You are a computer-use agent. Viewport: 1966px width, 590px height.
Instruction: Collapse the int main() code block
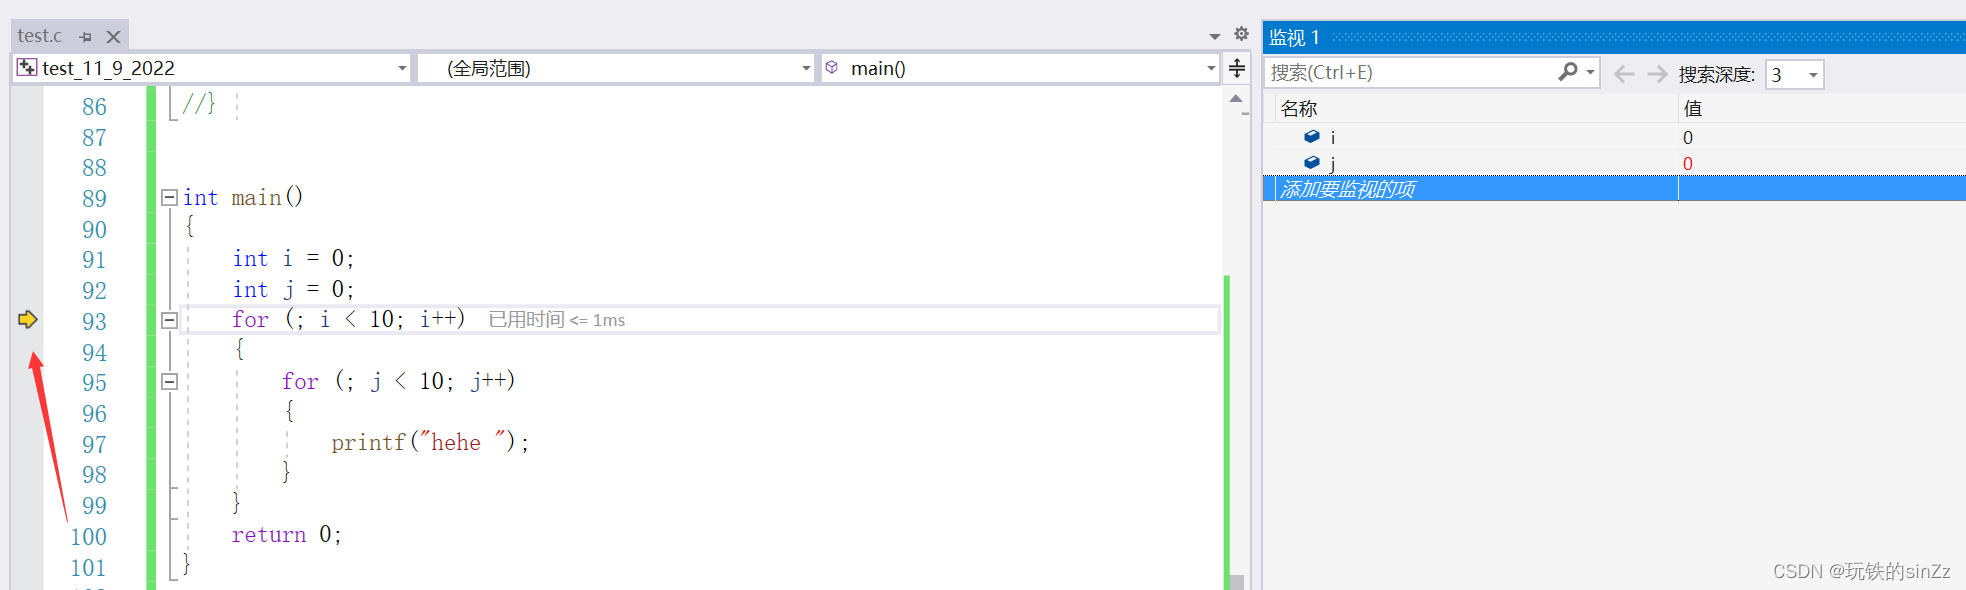coord(170,198)
